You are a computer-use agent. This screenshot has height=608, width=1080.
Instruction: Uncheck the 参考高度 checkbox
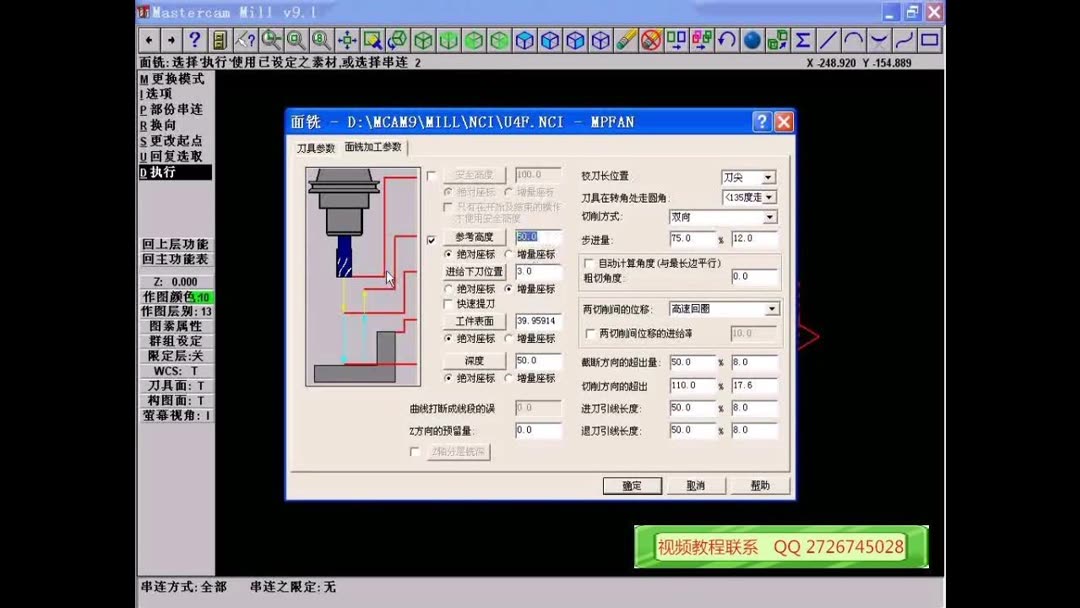point(430,240)
